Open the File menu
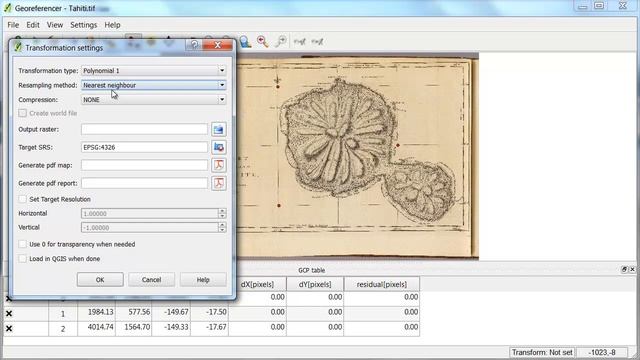The height and width of the screenshot is (360, 640). [x=13, y=25]
